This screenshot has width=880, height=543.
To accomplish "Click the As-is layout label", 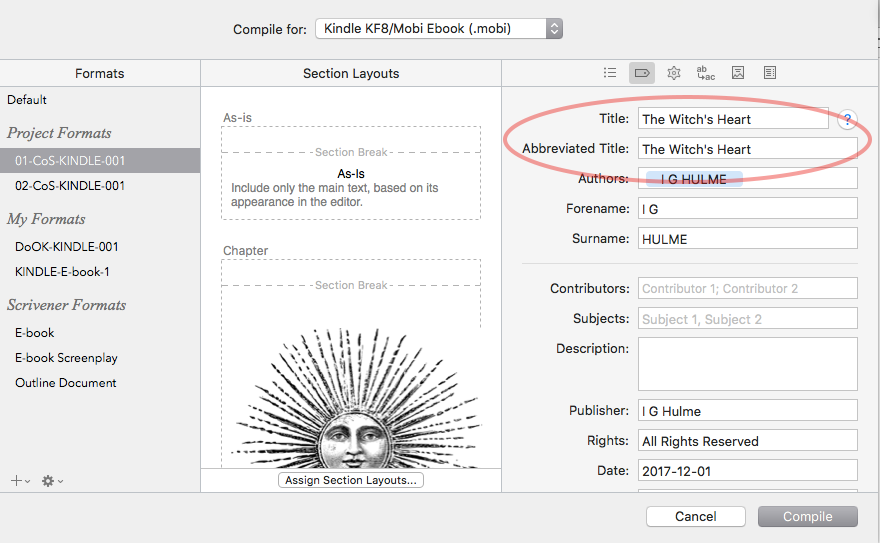I will pyautogui.click(x=237, y=118).
